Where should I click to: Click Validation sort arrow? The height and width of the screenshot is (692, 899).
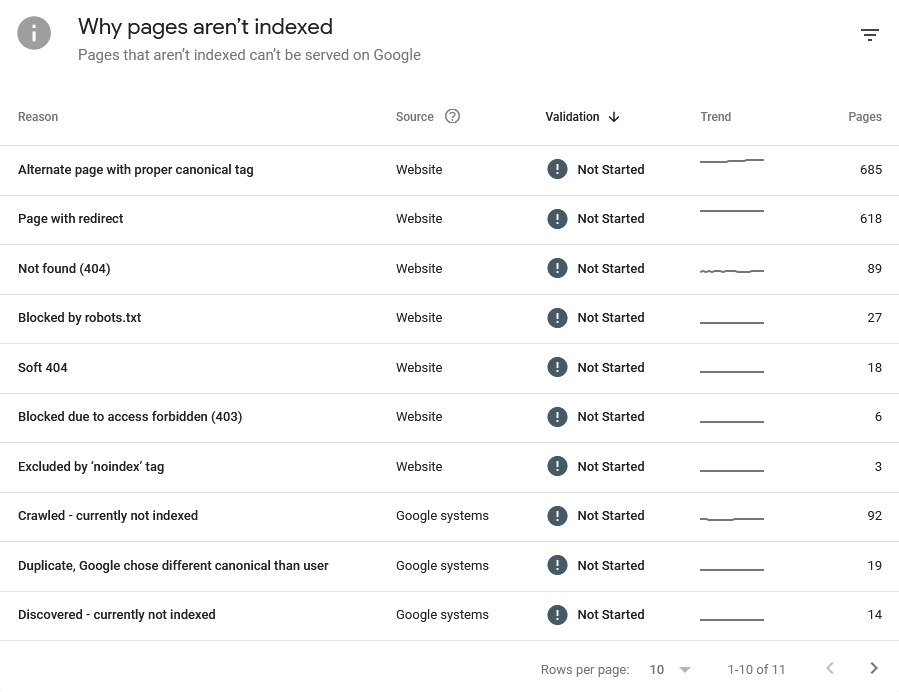614,117
